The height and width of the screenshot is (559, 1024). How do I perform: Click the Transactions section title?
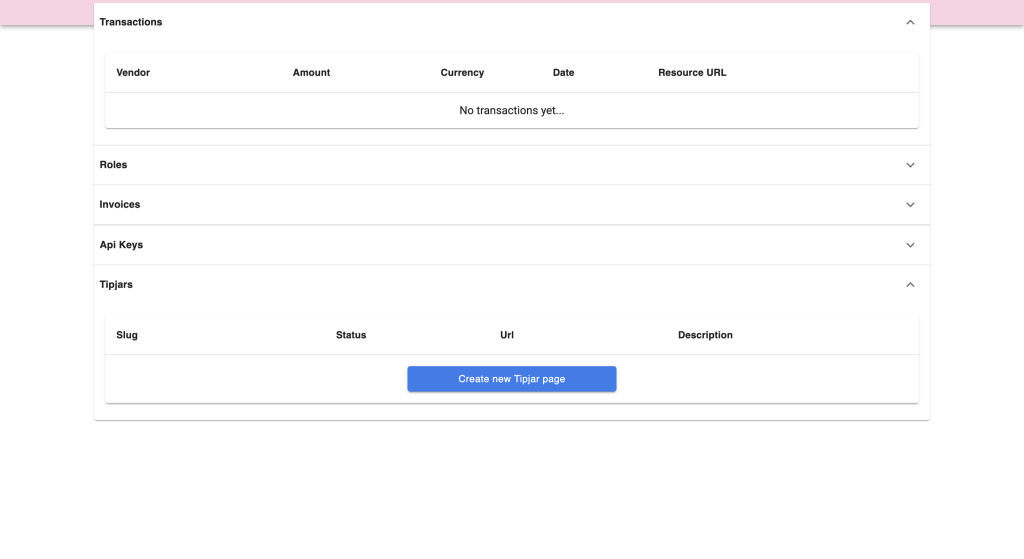point(131,22)
